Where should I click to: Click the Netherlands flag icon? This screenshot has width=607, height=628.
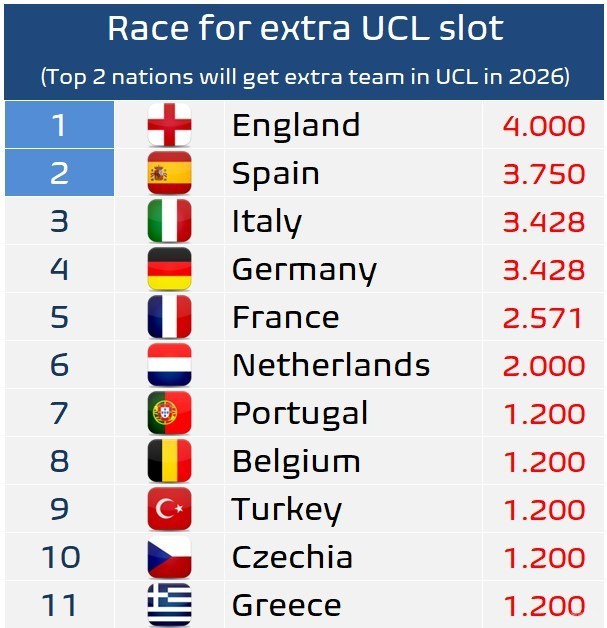pos(169,366)
